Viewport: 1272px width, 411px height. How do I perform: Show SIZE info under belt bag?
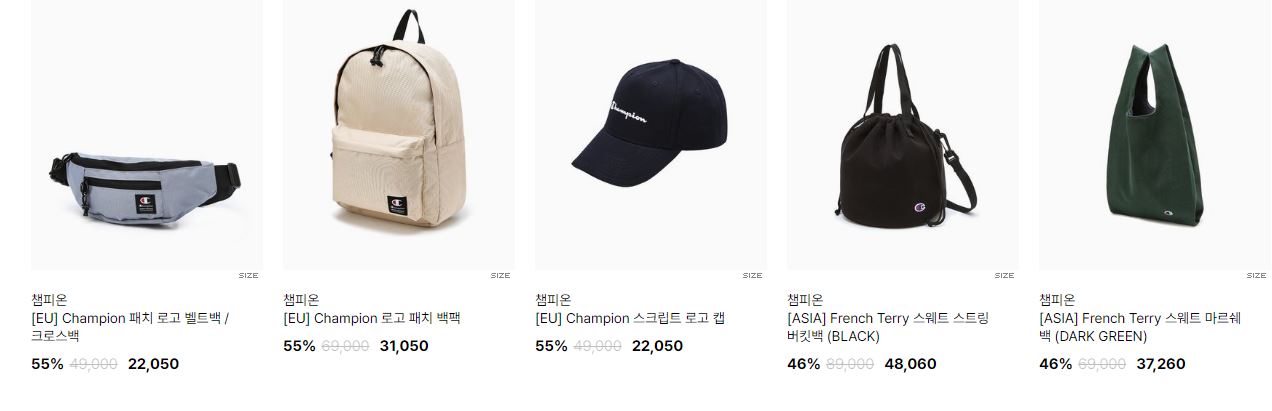(248, 276)
